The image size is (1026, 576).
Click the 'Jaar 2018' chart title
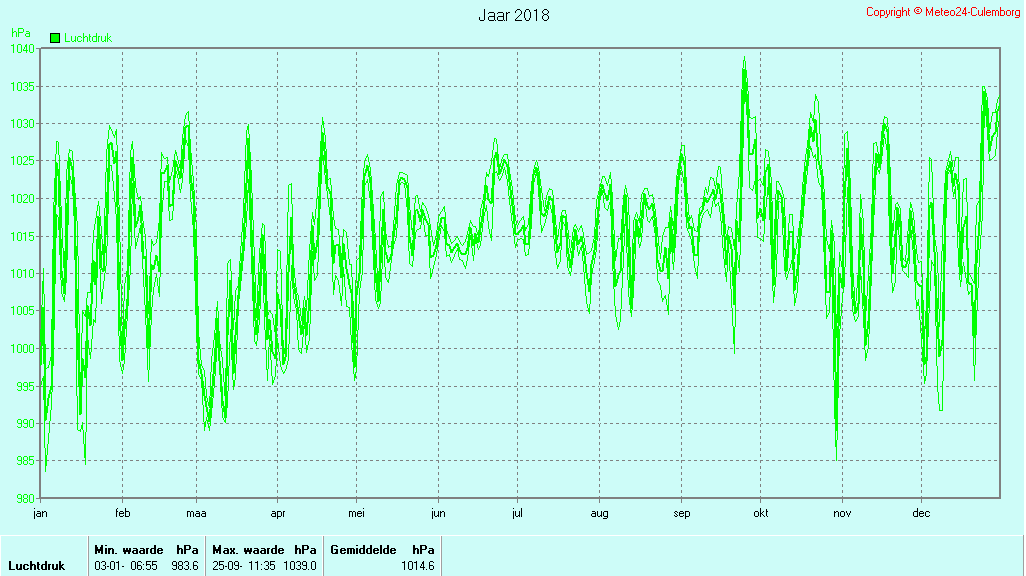click(513, 15)
